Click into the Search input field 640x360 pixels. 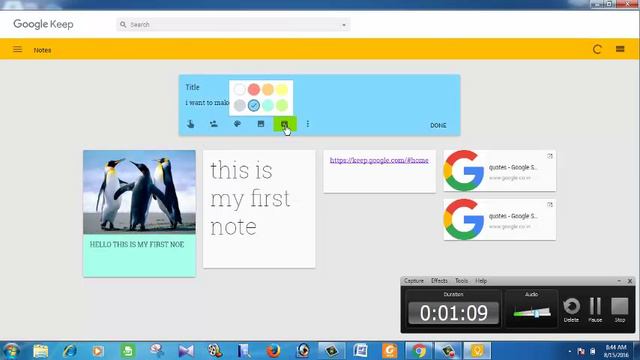pyautogui.click(x=233, y=24)
